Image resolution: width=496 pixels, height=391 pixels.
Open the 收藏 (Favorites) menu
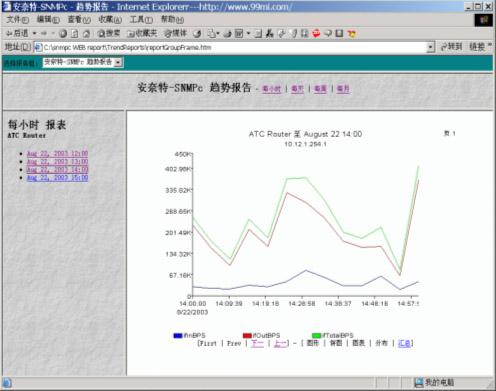[x=110, y=20]
